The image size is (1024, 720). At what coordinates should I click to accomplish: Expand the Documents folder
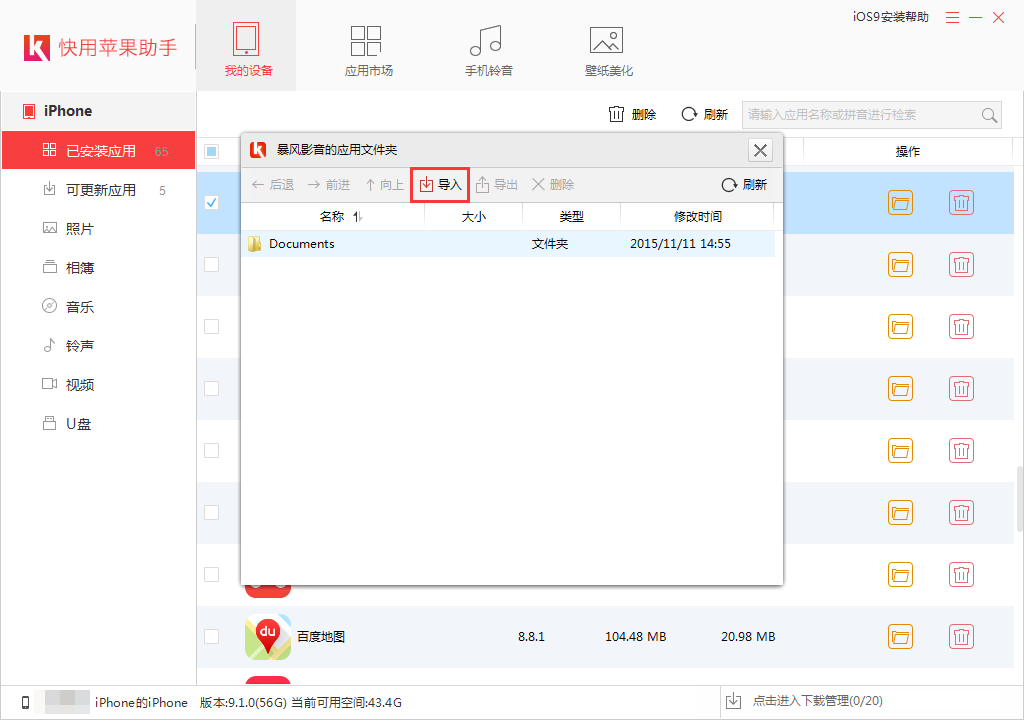[x=302, y=243]
